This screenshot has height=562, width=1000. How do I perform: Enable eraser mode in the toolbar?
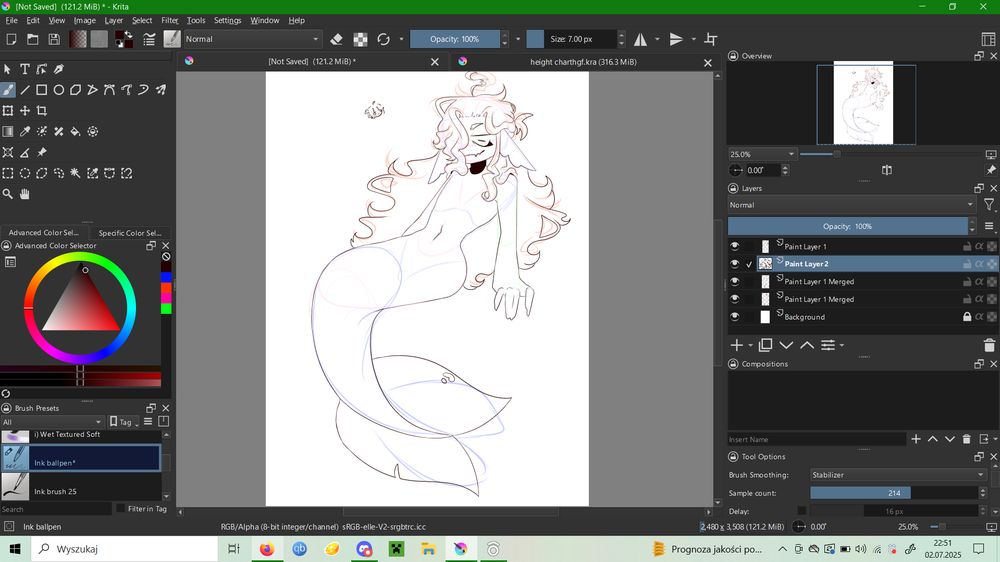336,39
